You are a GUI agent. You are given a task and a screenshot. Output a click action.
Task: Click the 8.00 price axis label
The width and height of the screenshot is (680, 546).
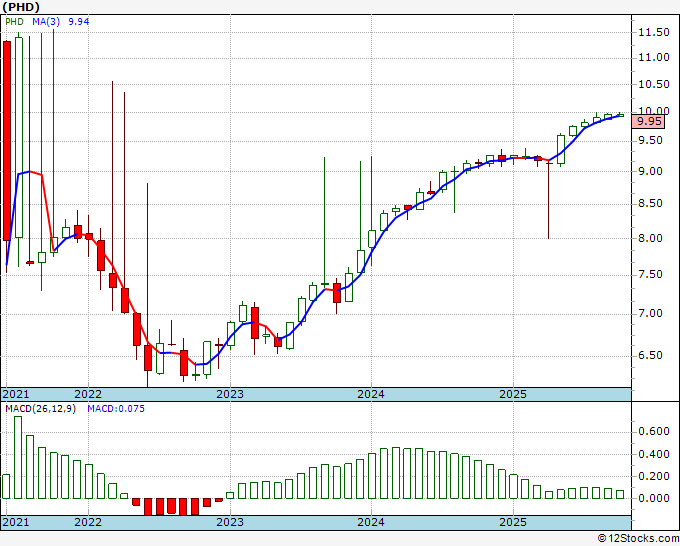pyautogui.click(x=650, y=238)
